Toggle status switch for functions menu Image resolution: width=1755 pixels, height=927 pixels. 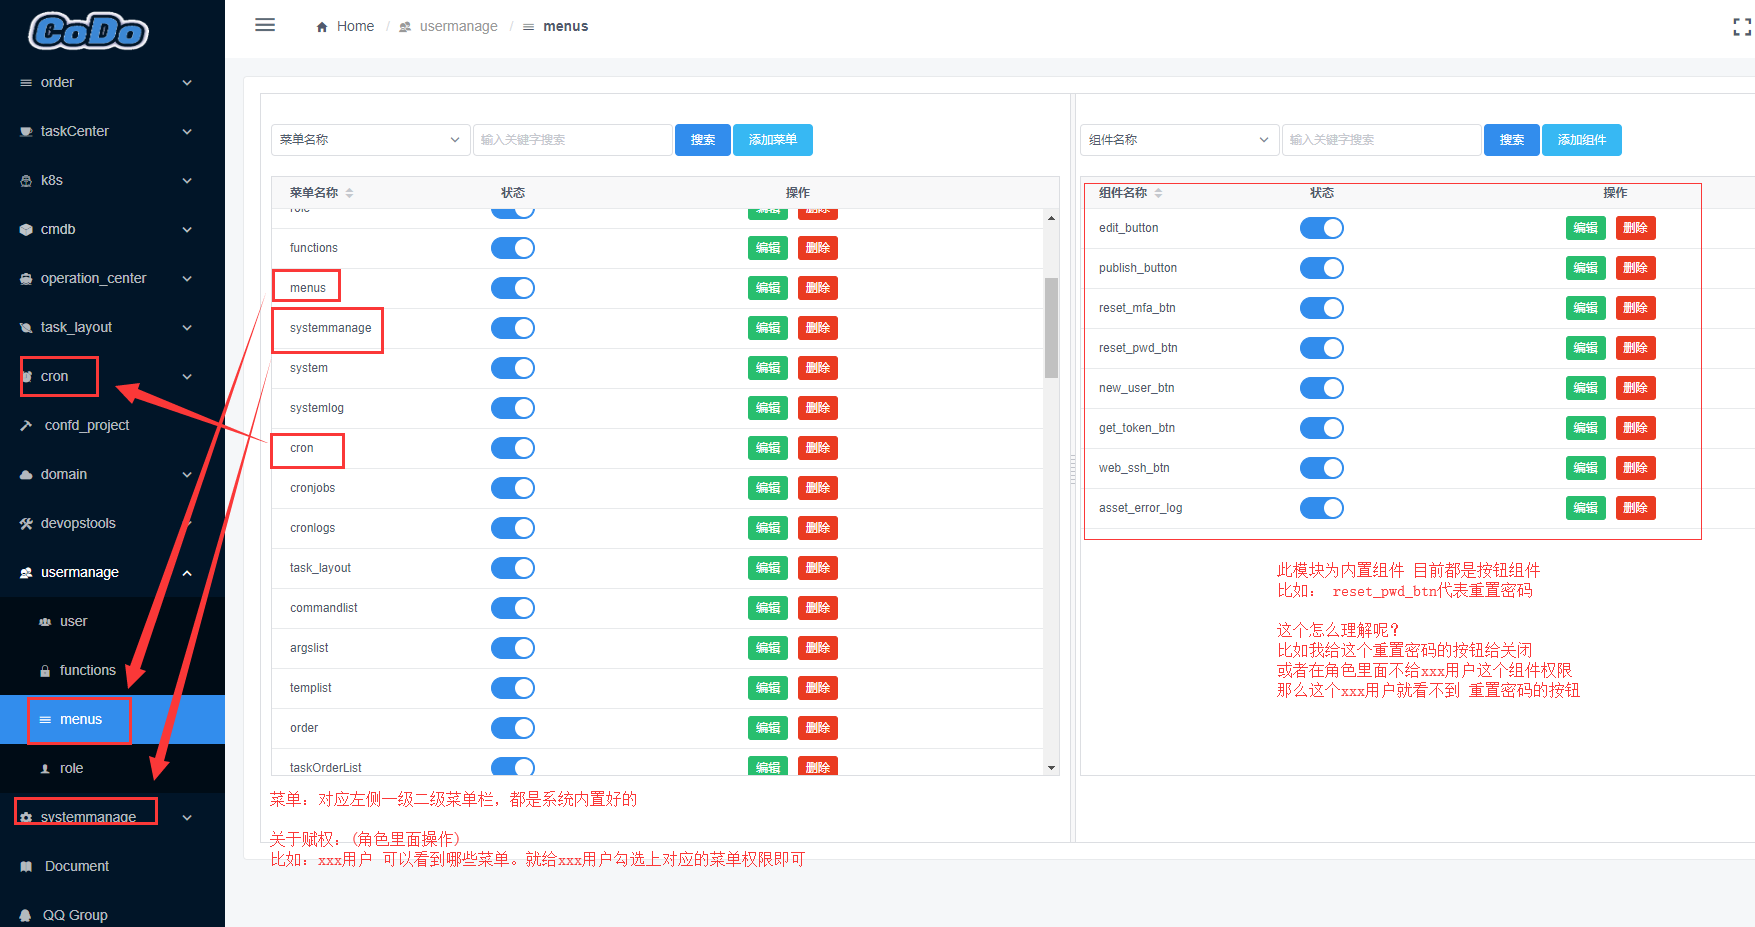(x=513, y=248)
